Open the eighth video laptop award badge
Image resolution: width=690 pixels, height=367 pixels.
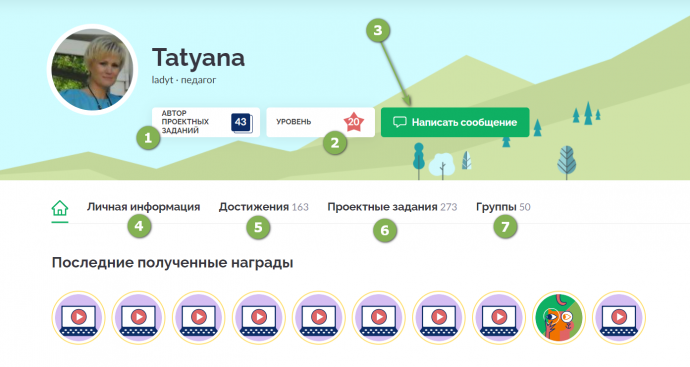tap(499, 317)
